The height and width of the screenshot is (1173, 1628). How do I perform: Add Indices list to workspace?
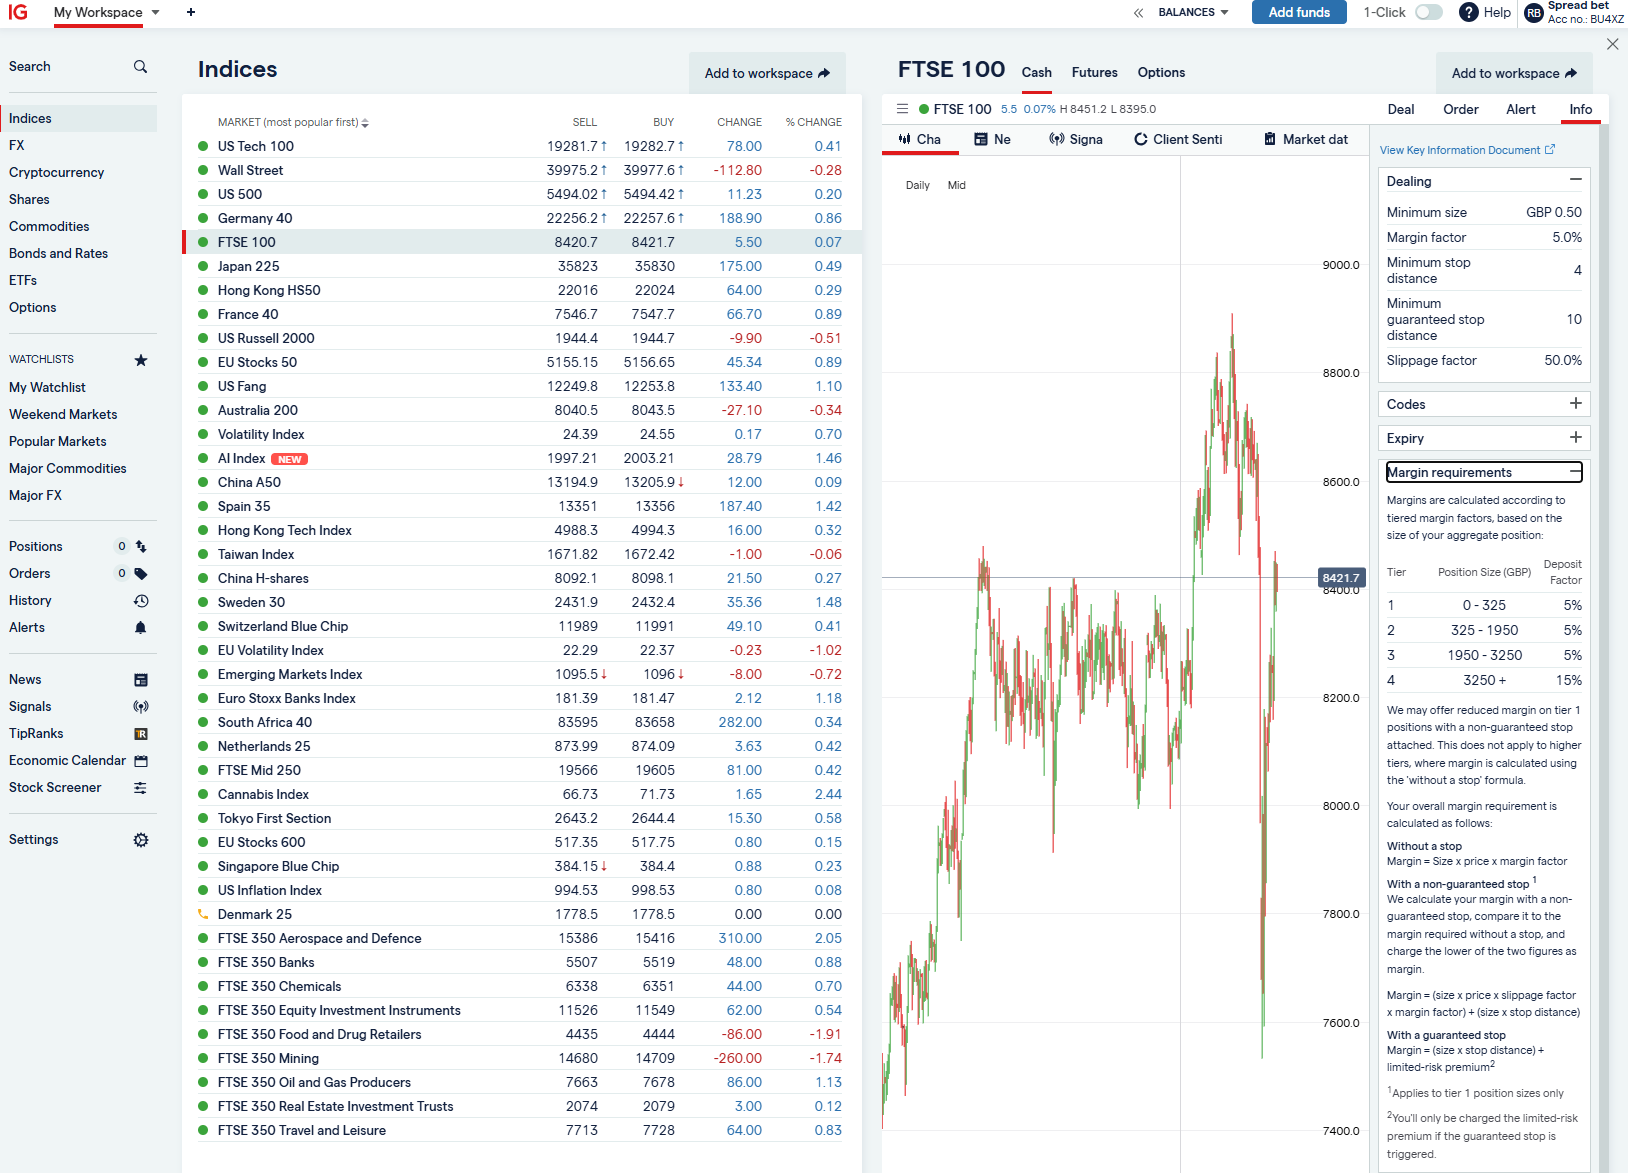pos(767,73)
